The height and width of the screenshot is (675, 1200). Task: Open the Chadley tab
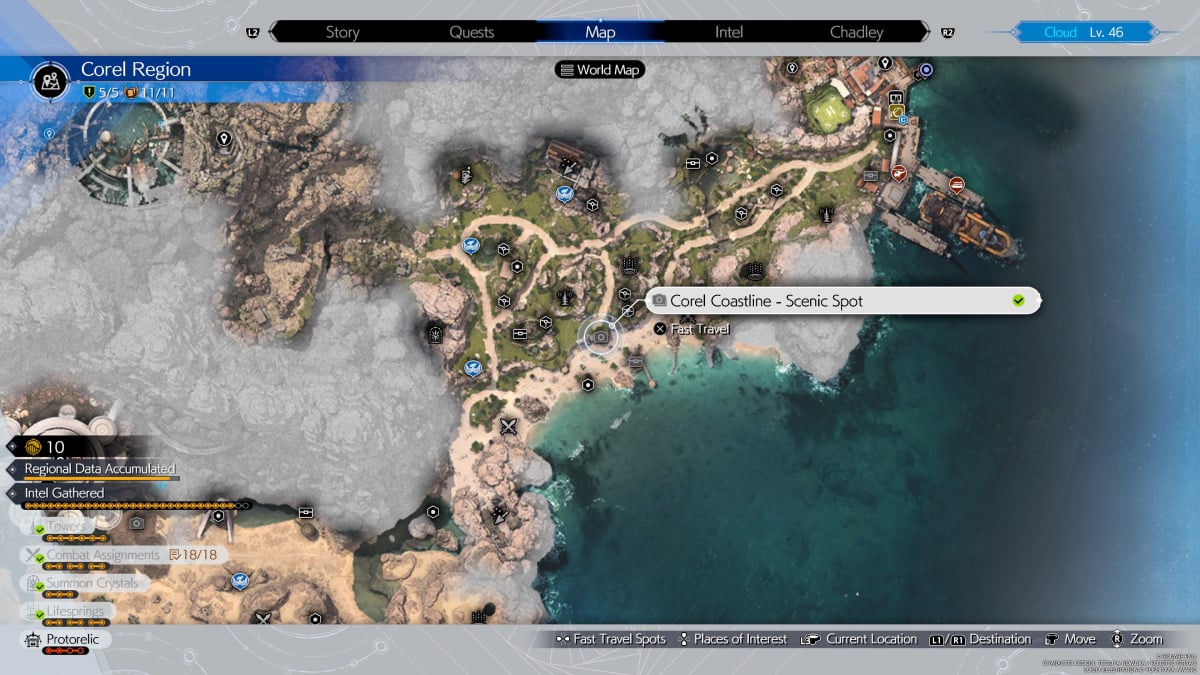pyautogui.click(x=856, y=32)
